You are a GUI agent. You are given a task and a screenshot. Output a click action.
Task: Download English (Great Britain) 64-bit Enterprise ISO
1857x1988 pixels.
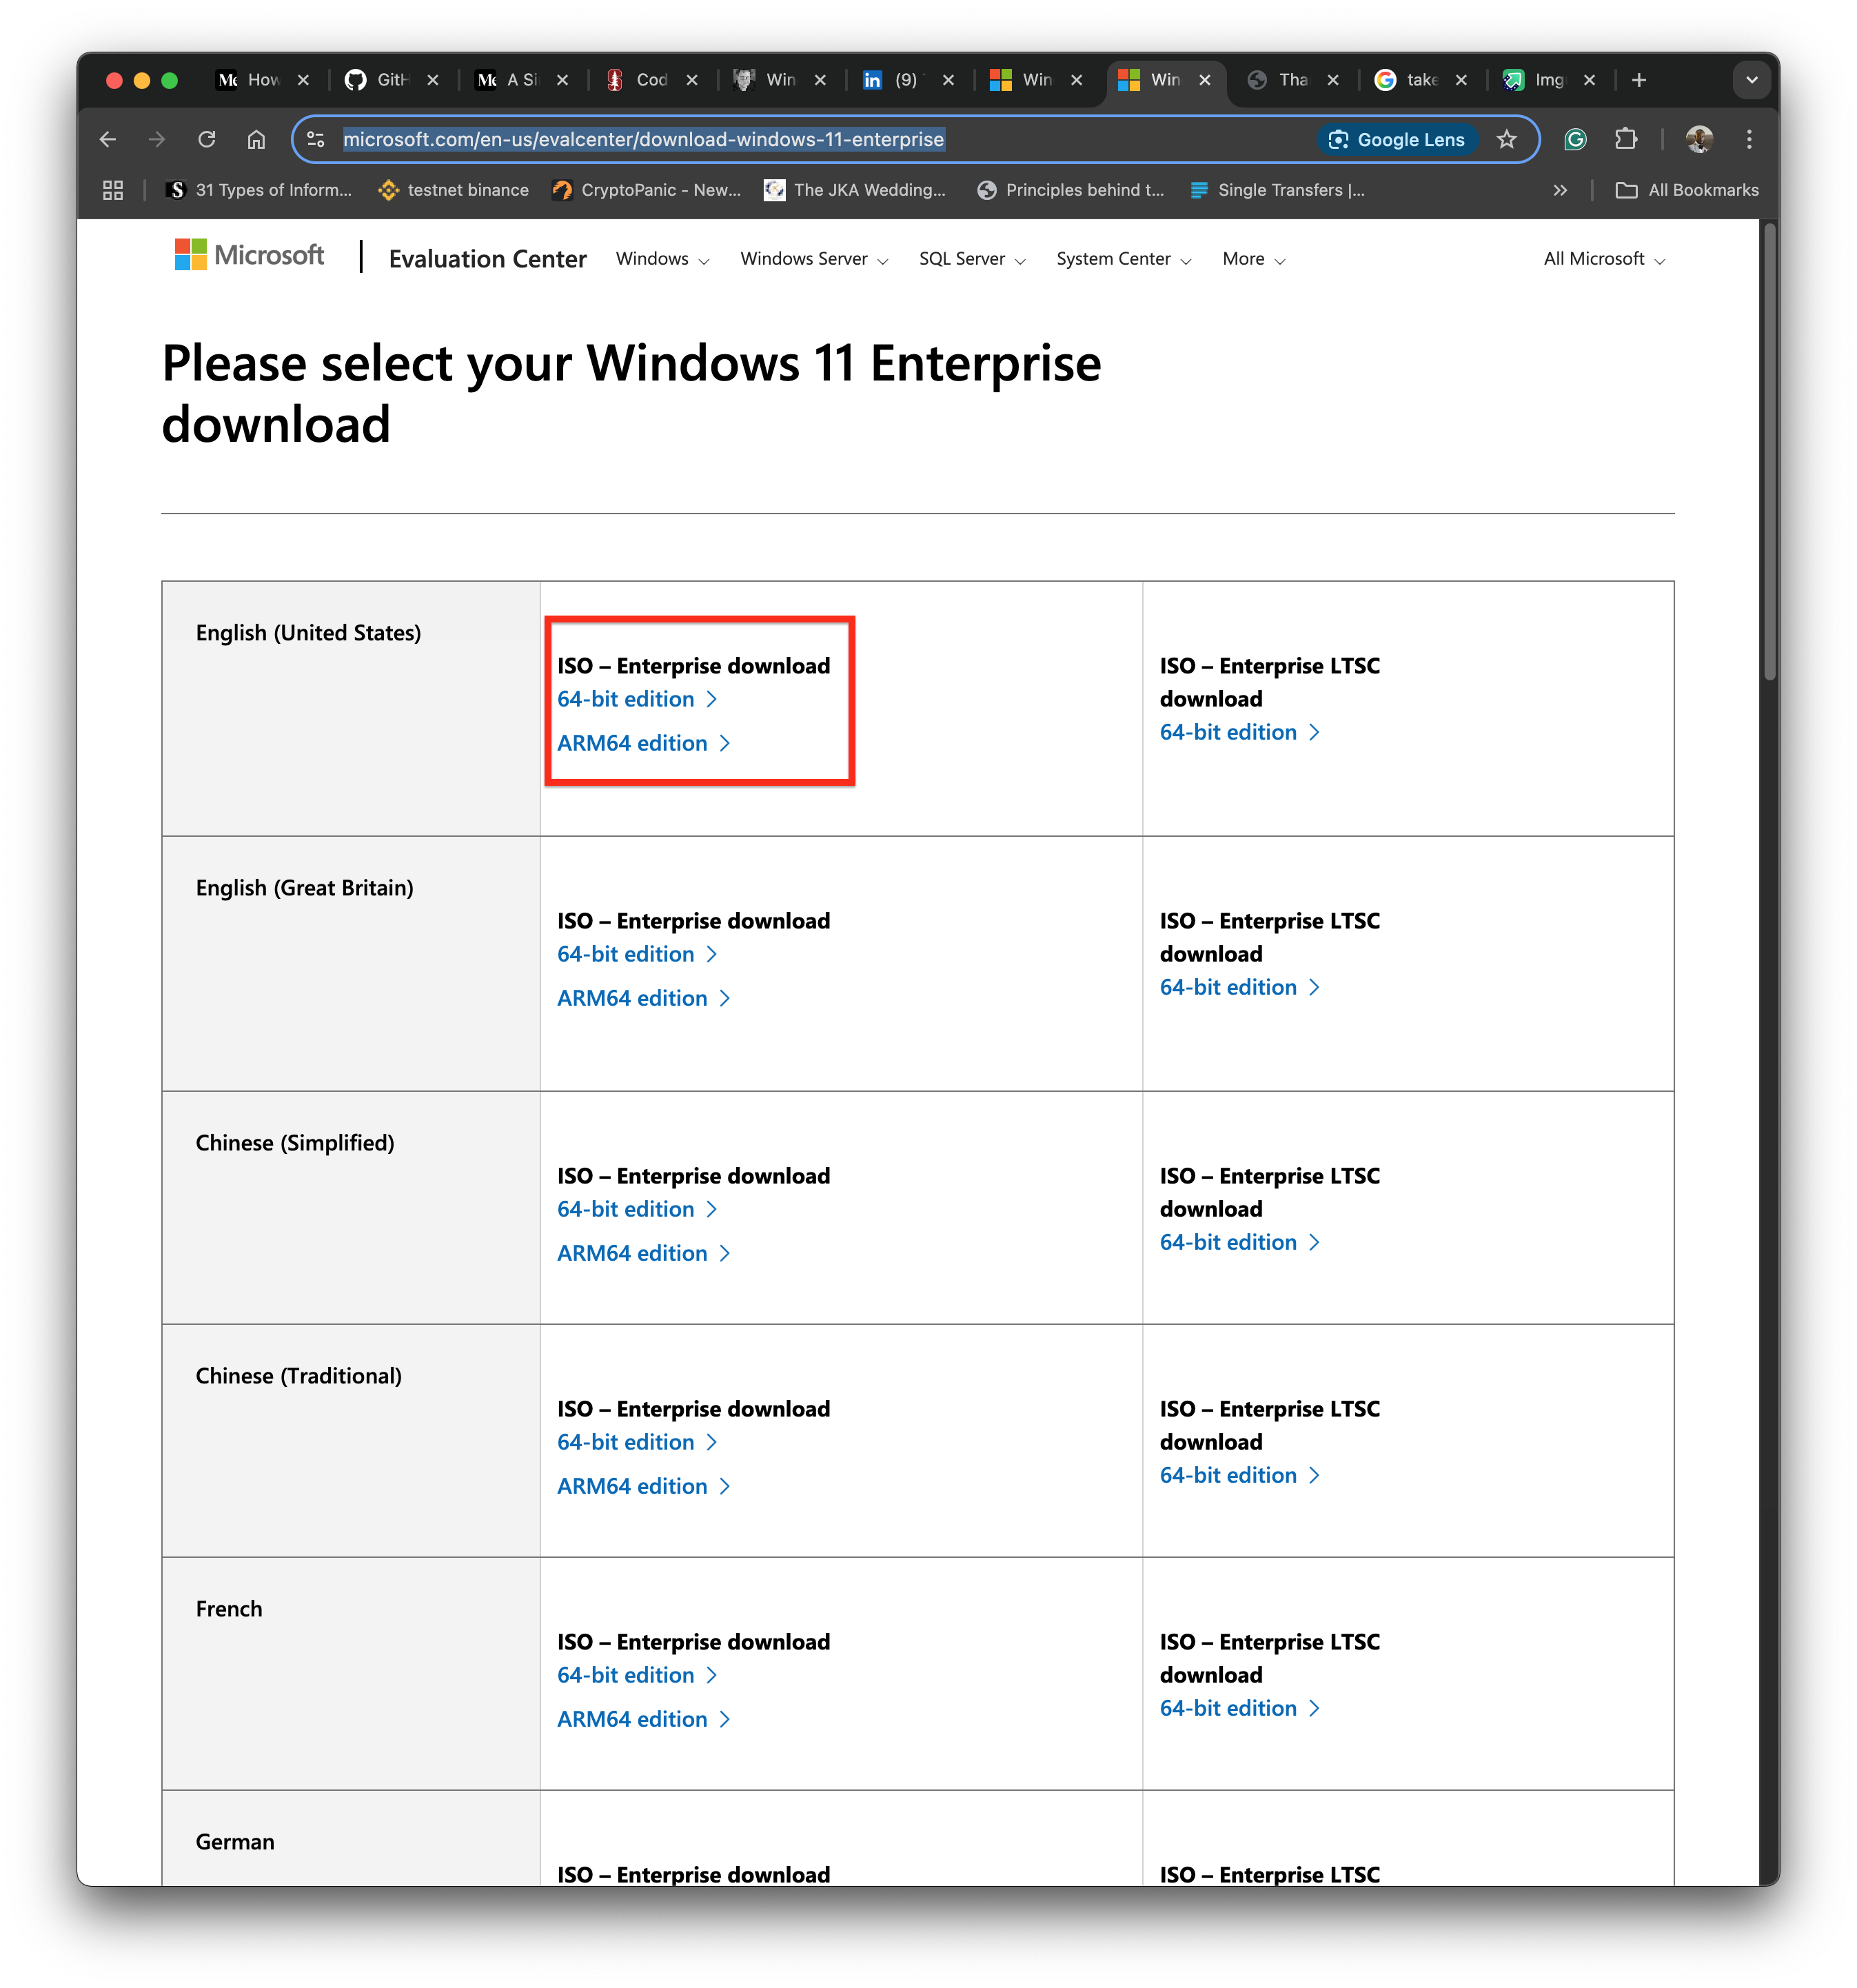[637, 954]
